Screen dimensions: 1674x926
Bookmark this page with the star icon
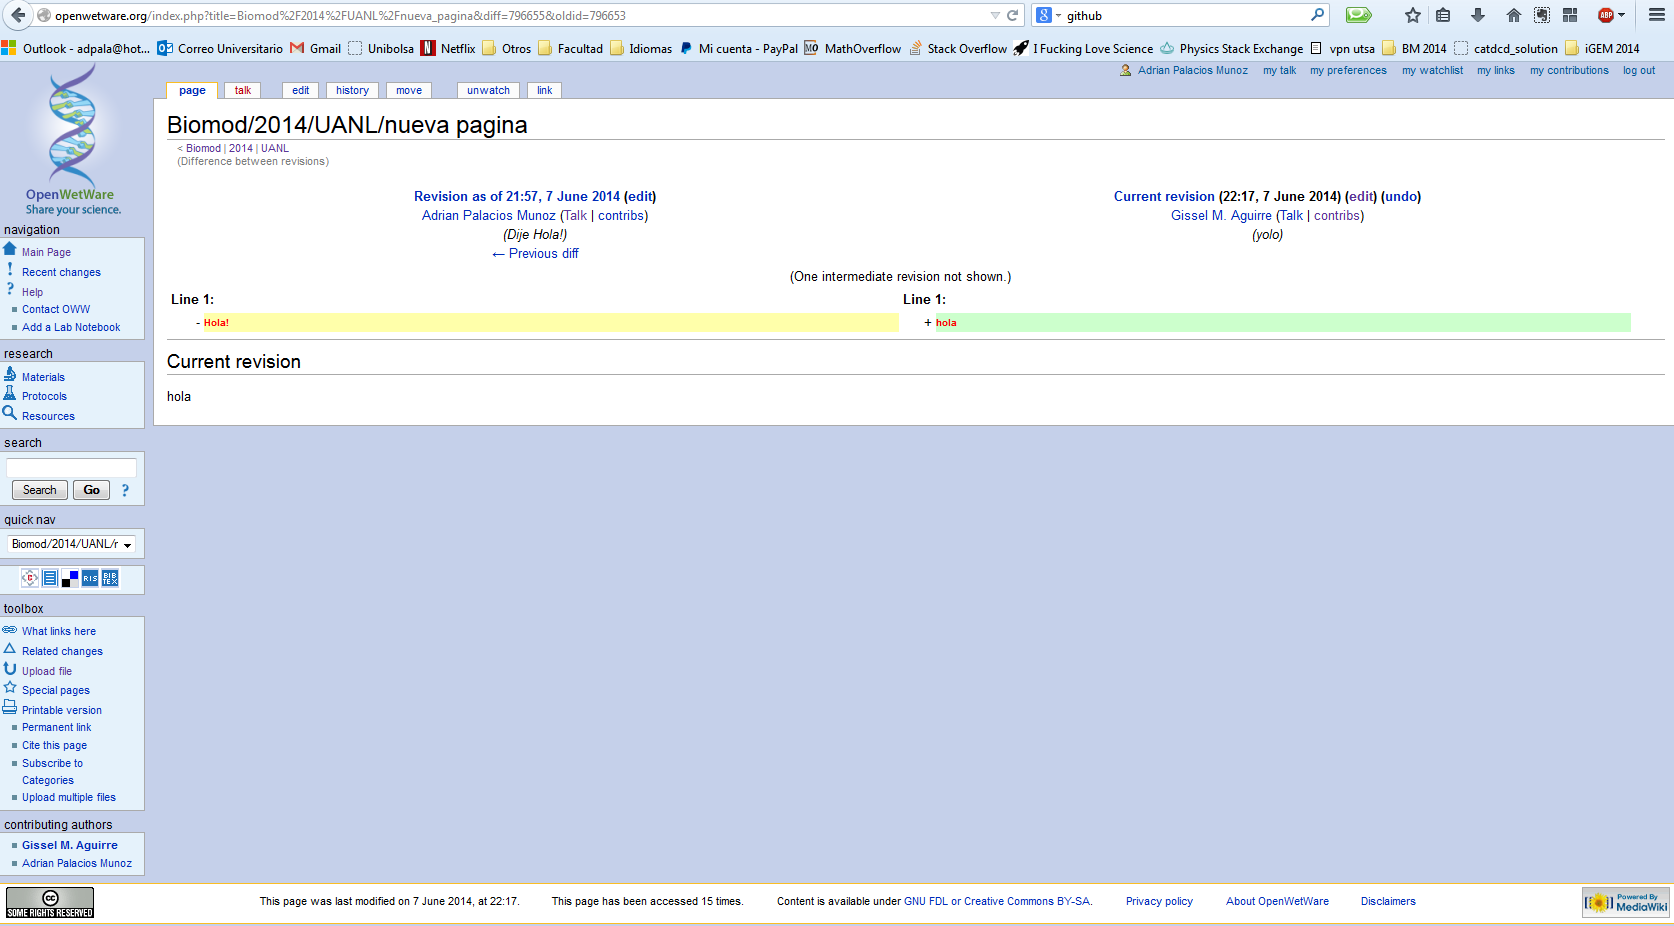click(x=1412, y=15)
